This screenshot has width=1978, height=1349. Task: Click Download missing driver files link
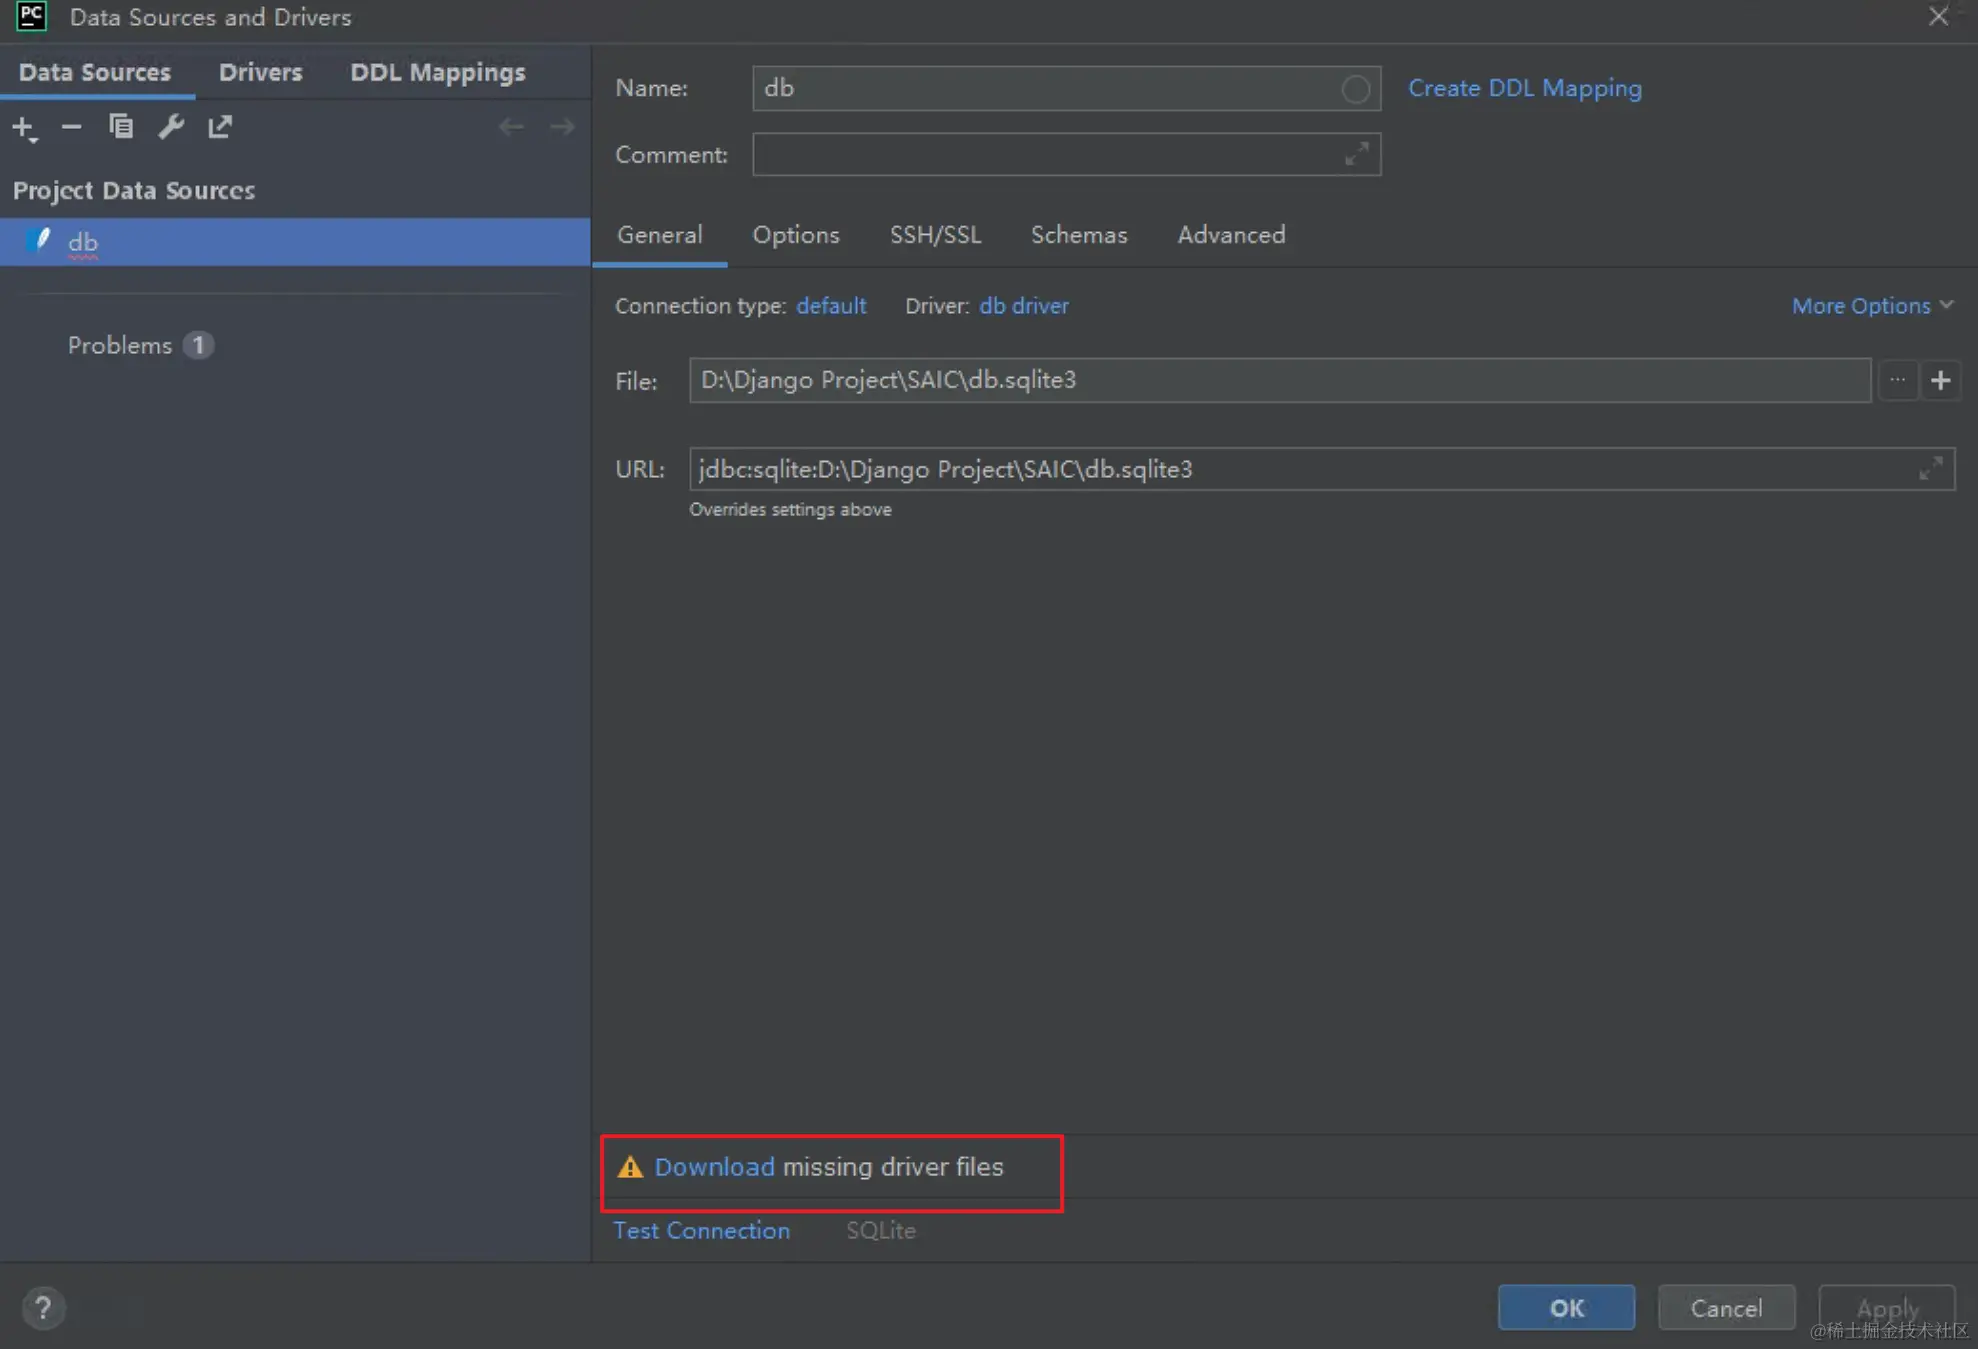(x=714, y=1167)
